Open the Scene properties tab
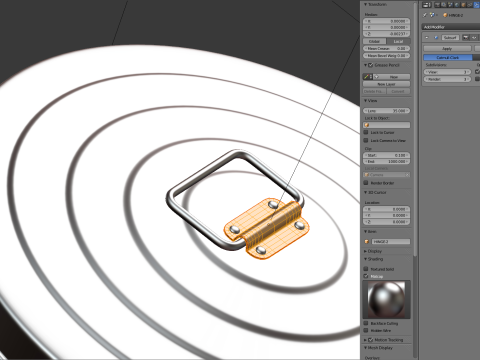The width and height of the screenshot is (480, 360). (x=451, y=5)
